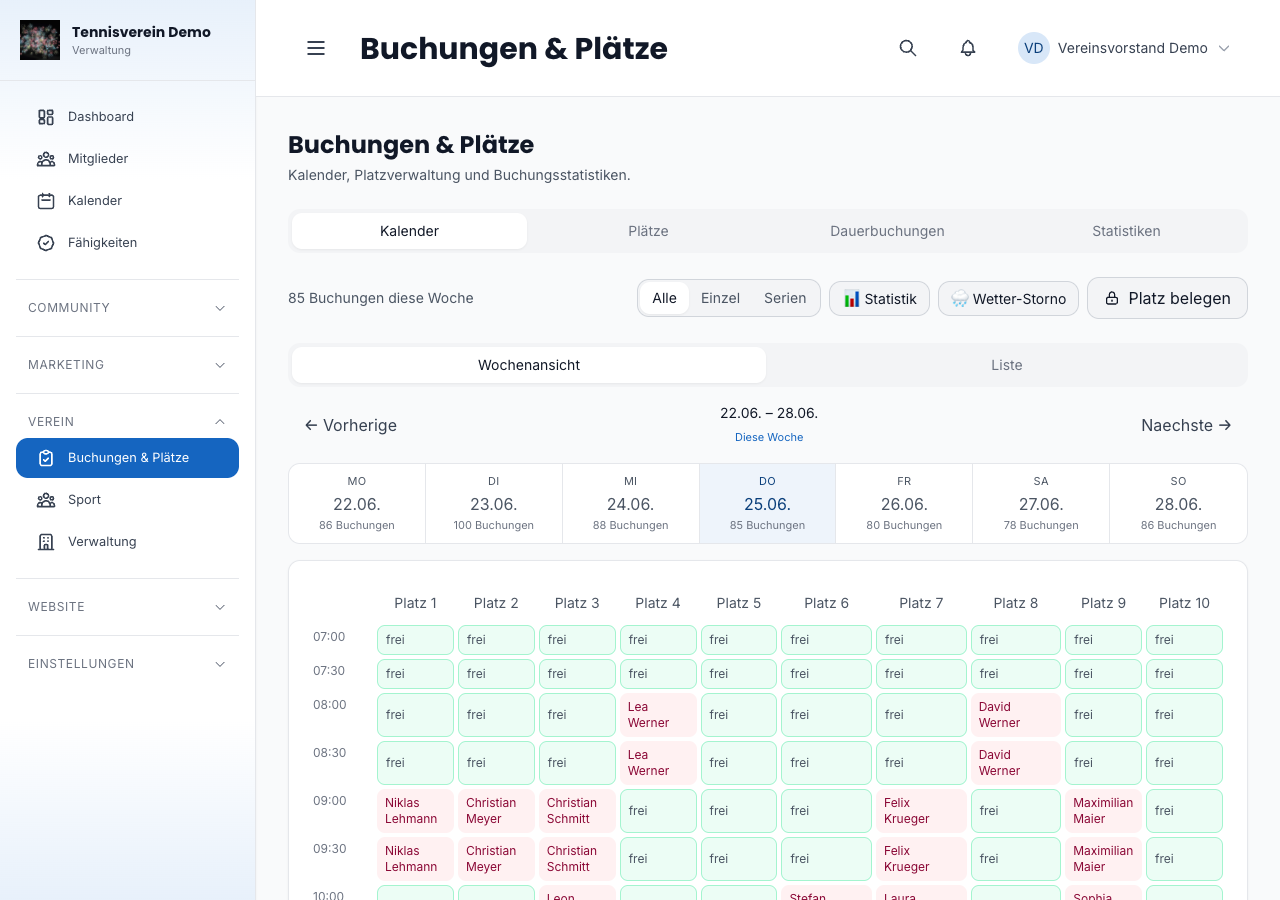Expand the Community section
The image size is (1280, 900).
[x=127, y=308]
